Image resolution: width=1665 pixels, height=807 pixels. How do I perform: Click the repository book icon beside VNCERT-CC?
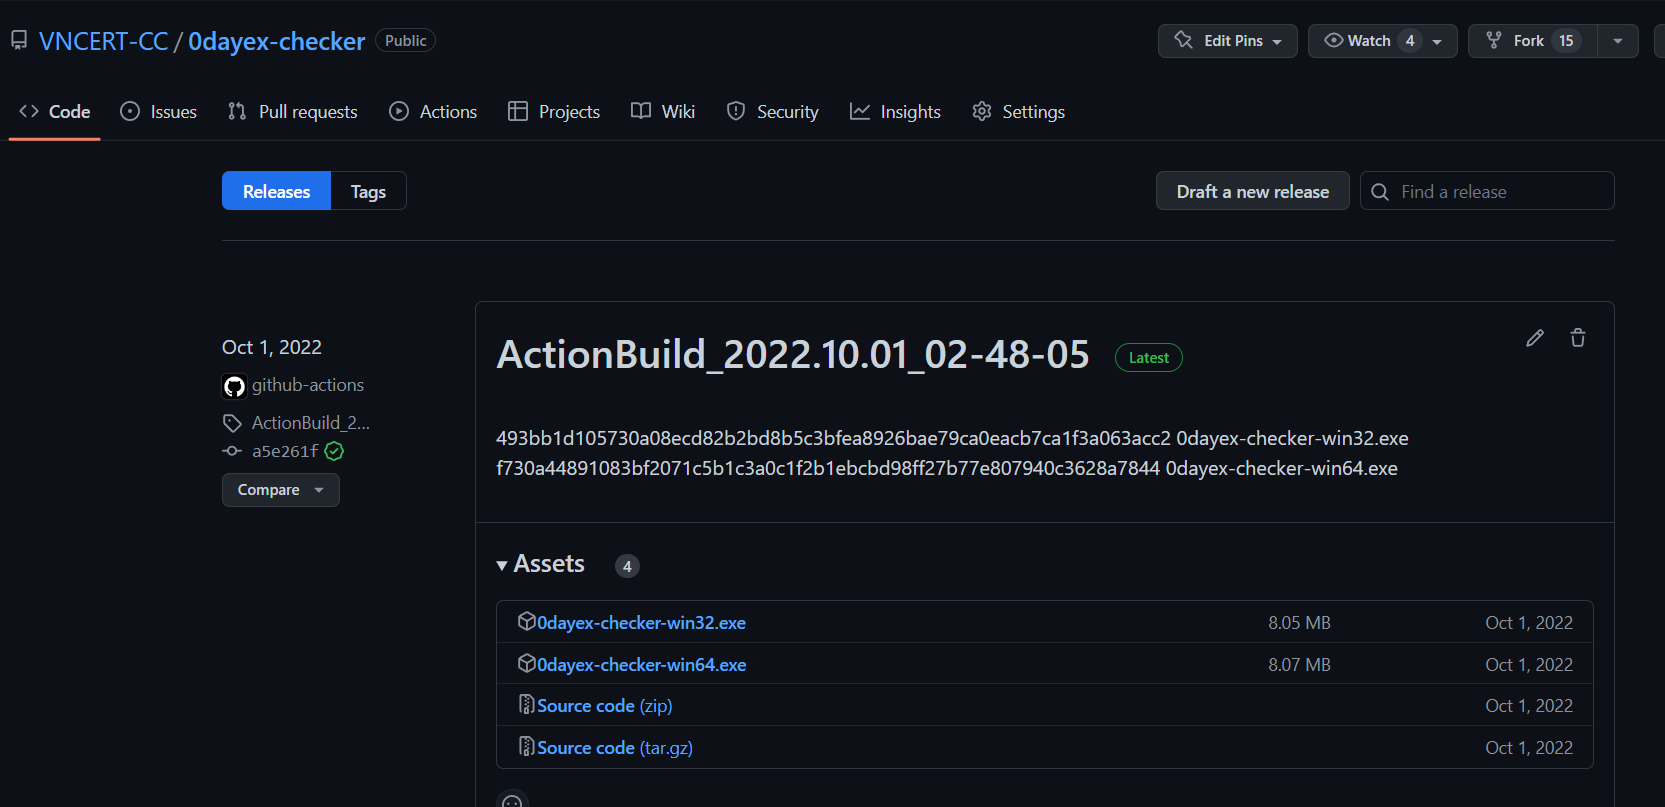(x=19, y=41)
